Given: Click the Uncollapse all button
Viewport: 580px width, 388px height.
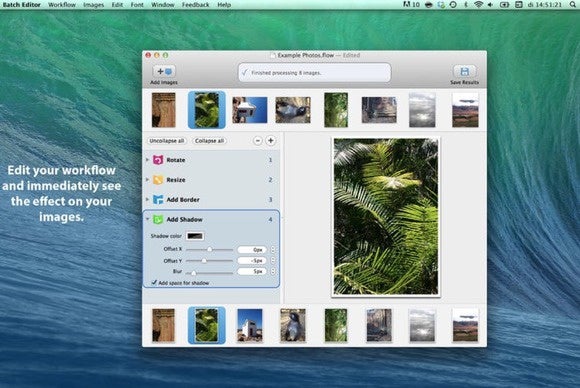Looking at the screenshot, I should click(x=167, y=141).
